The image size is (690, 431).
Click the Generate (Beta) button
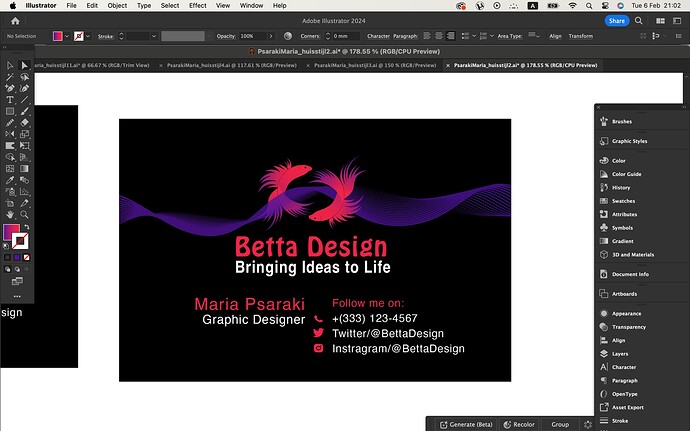coord(466,424)
